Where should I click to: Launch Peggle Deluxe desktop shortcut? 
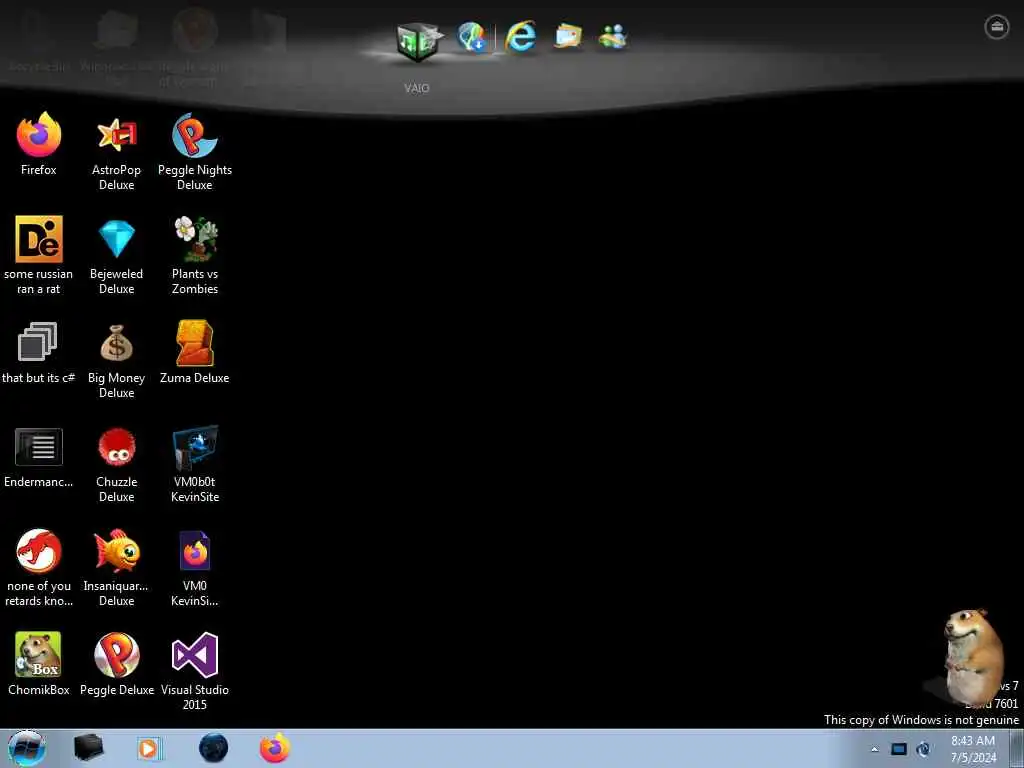tap(116, 663)
